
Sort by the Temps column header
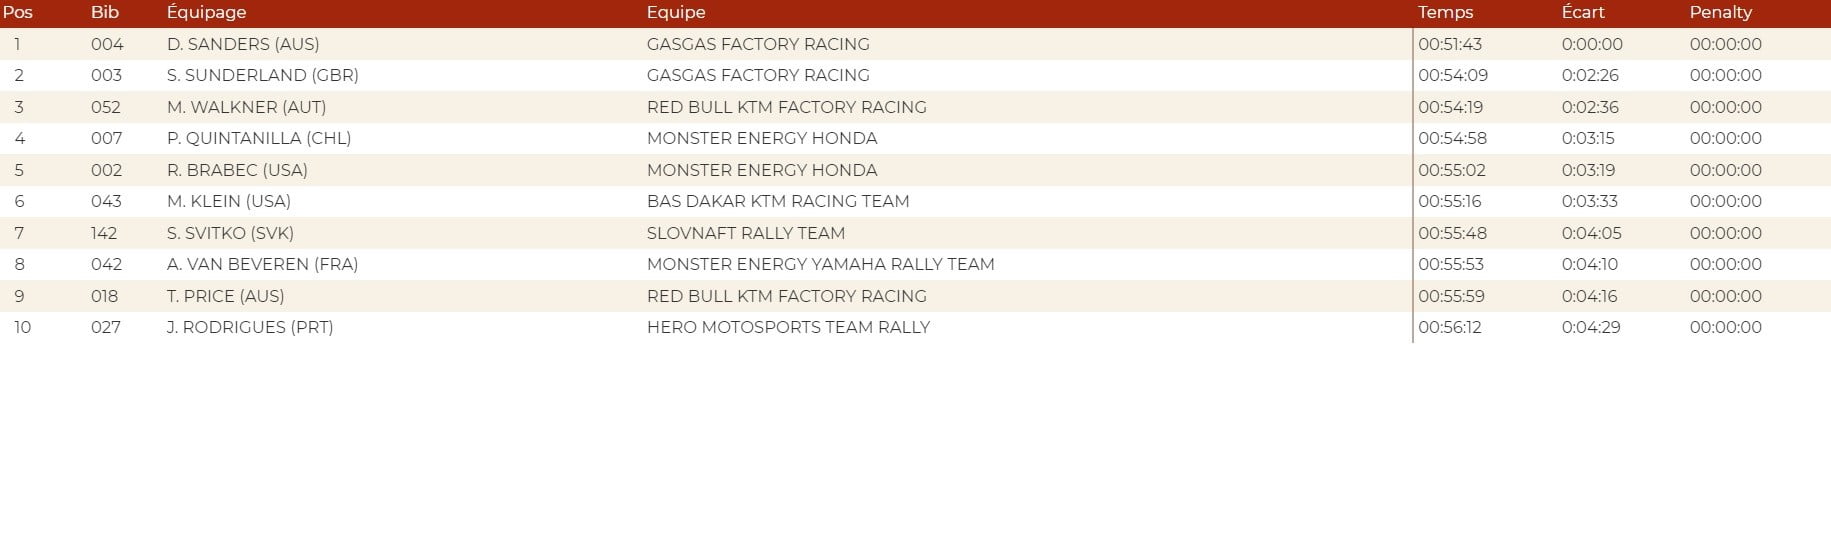[x=1445, y=13]
